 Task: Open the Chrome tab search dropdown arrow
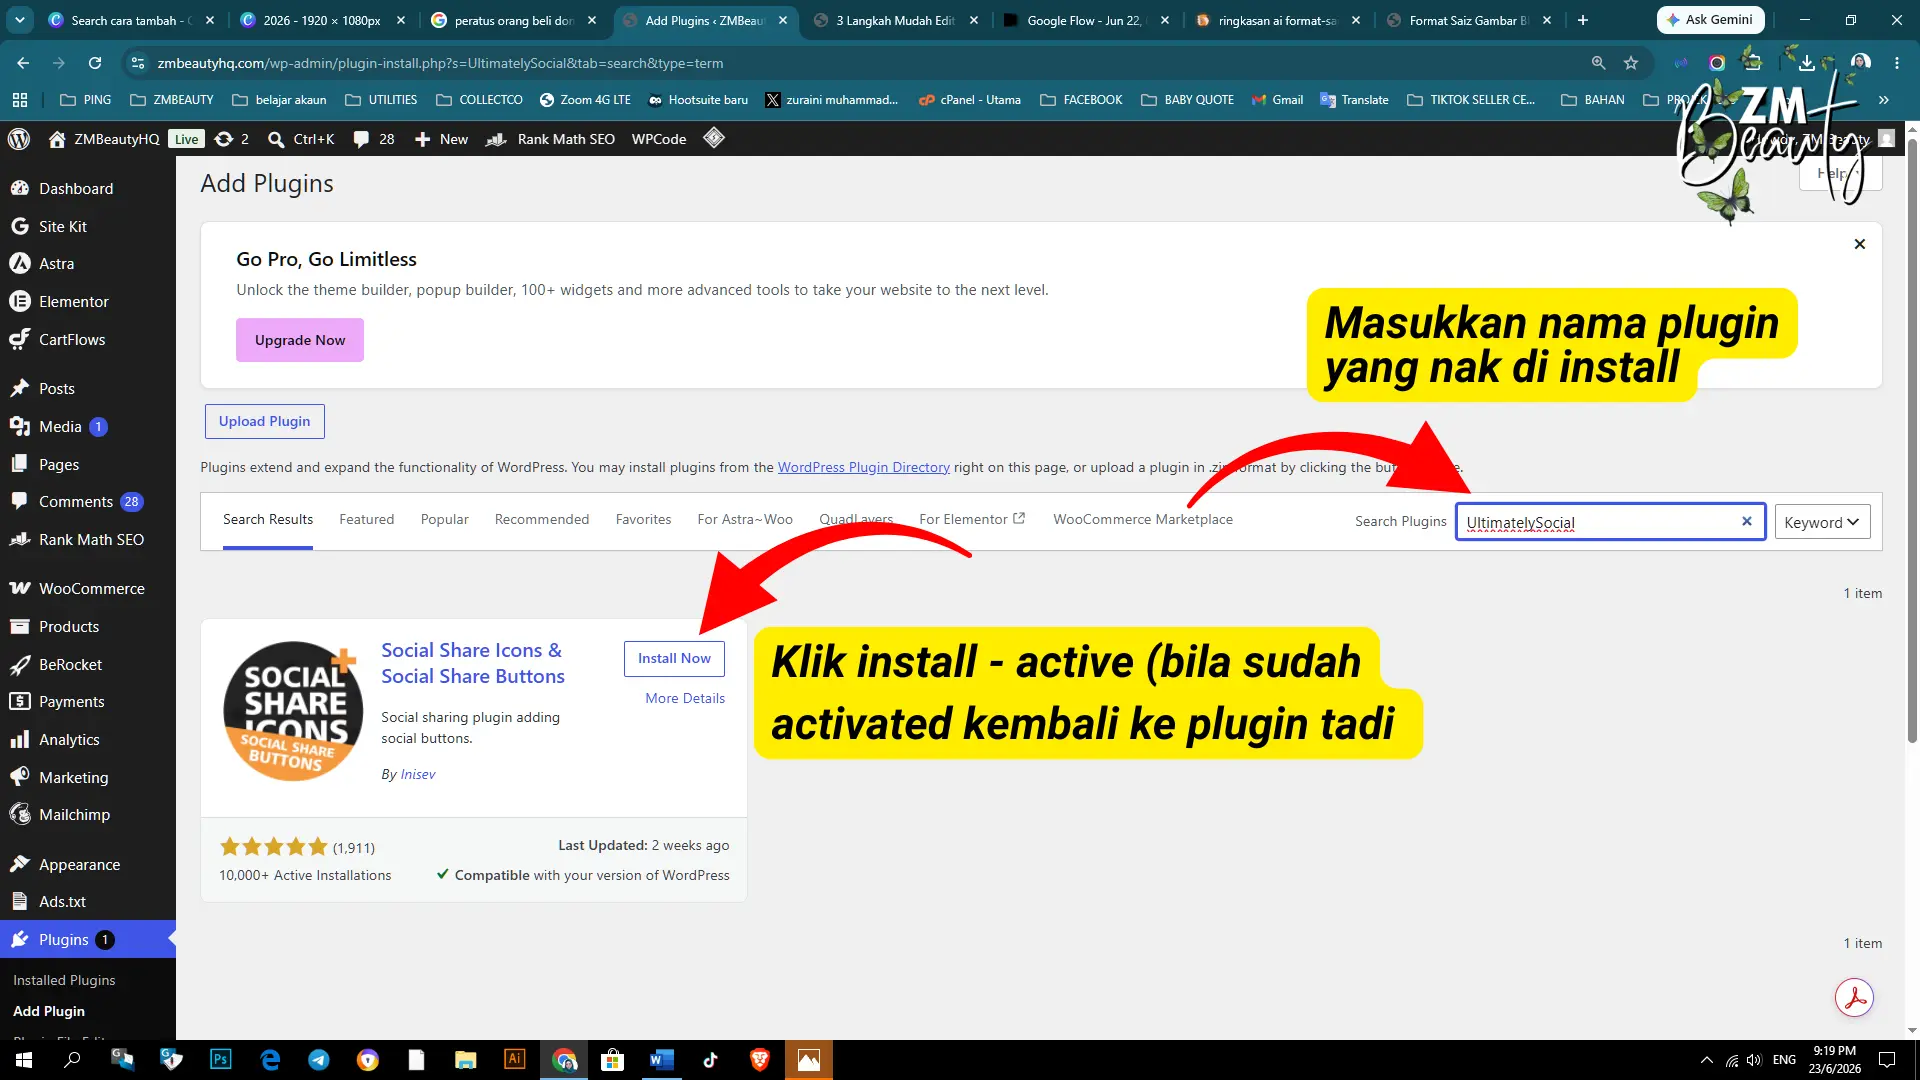pyautogui.click(x=20, y=20)
